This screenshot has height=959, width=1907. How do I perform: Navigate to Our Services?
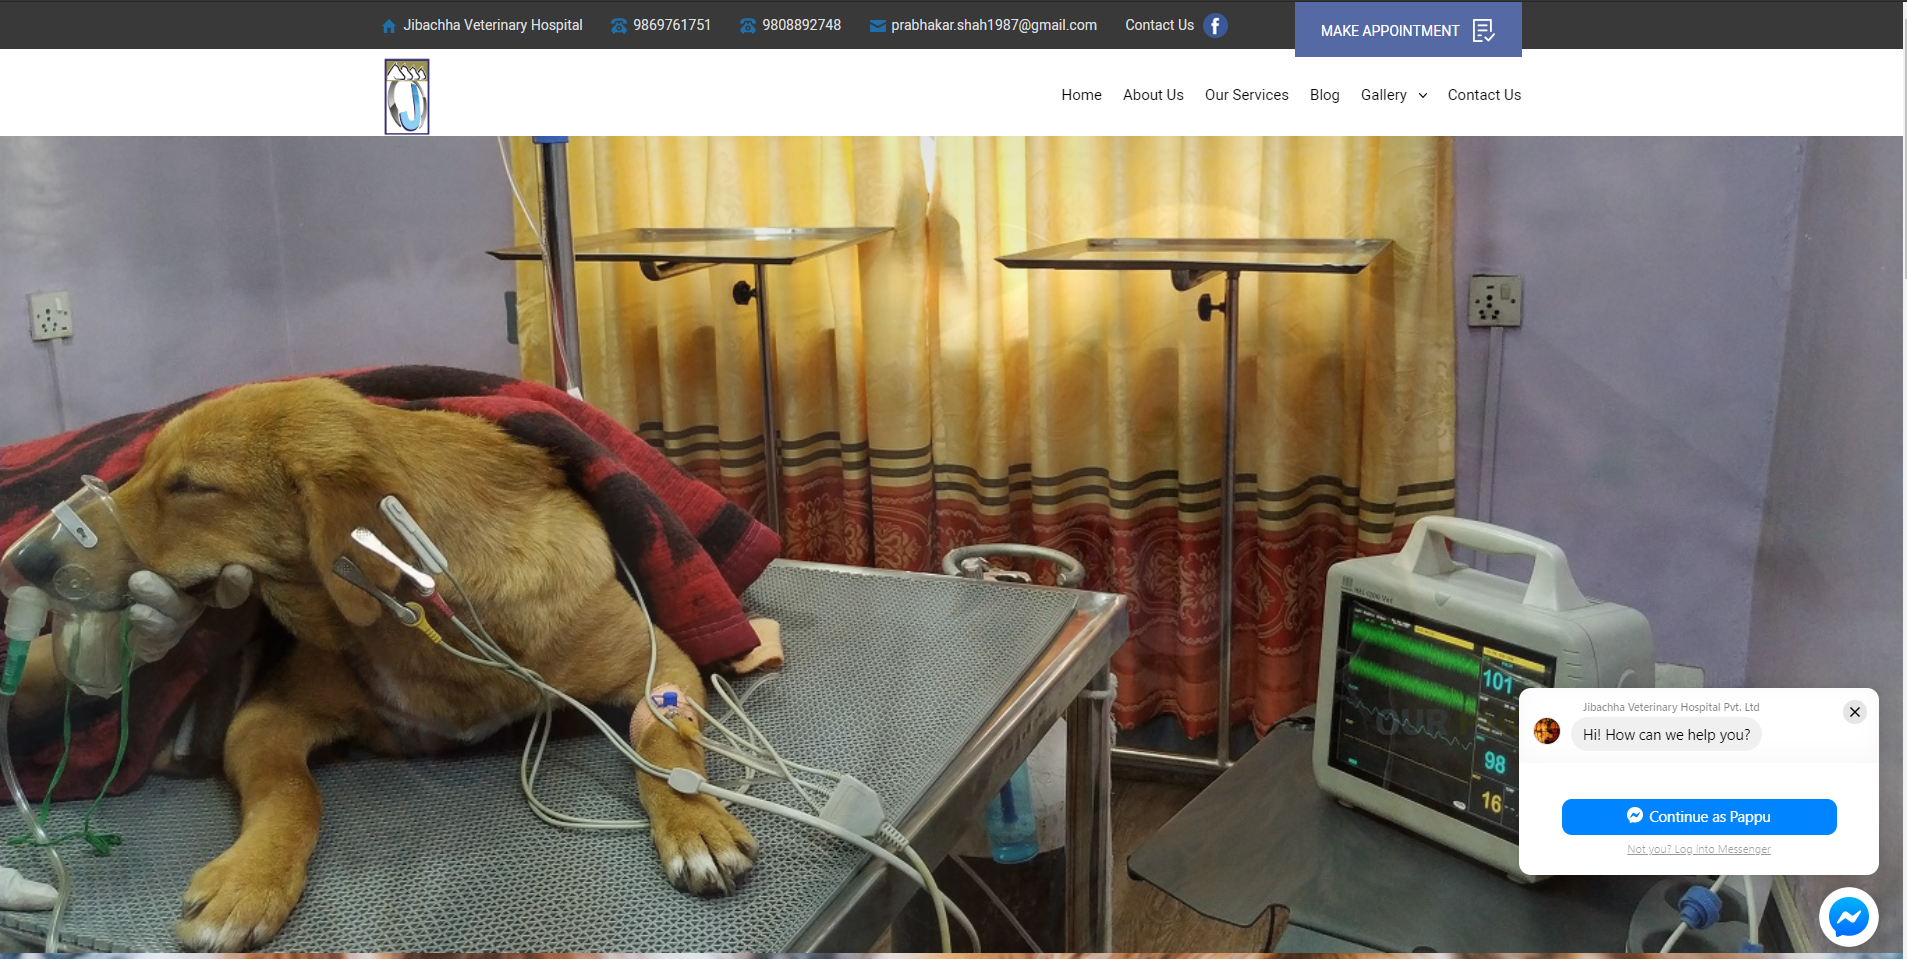tap(1246, 95)
